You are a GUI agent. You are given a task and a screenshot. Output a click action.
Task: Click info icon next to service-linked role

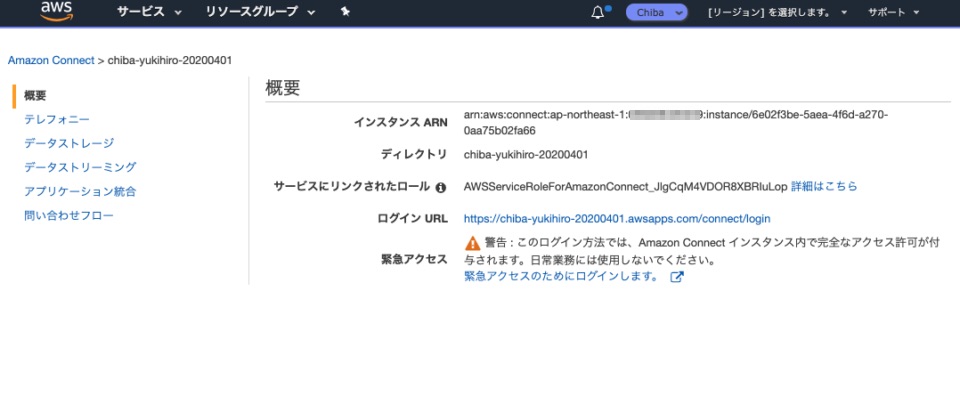click(x=440, y=187)
